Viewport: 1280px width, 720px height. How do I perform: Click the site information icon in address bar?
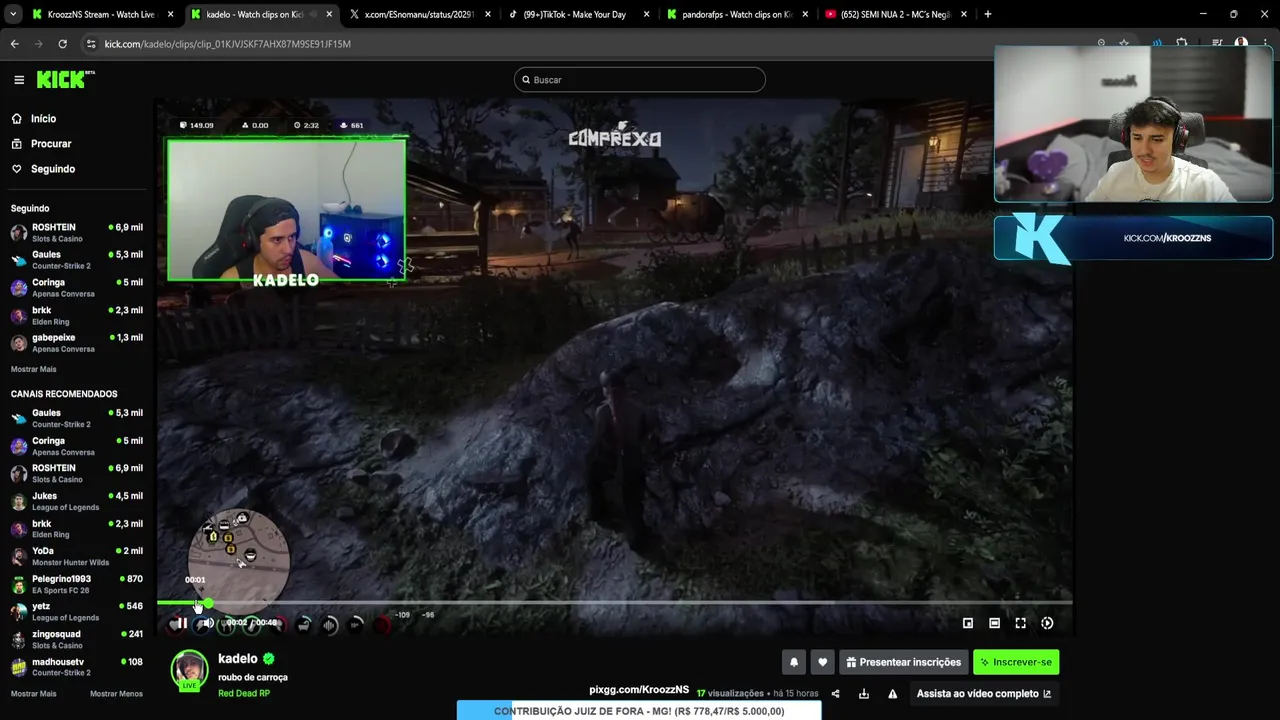[91, 44]
